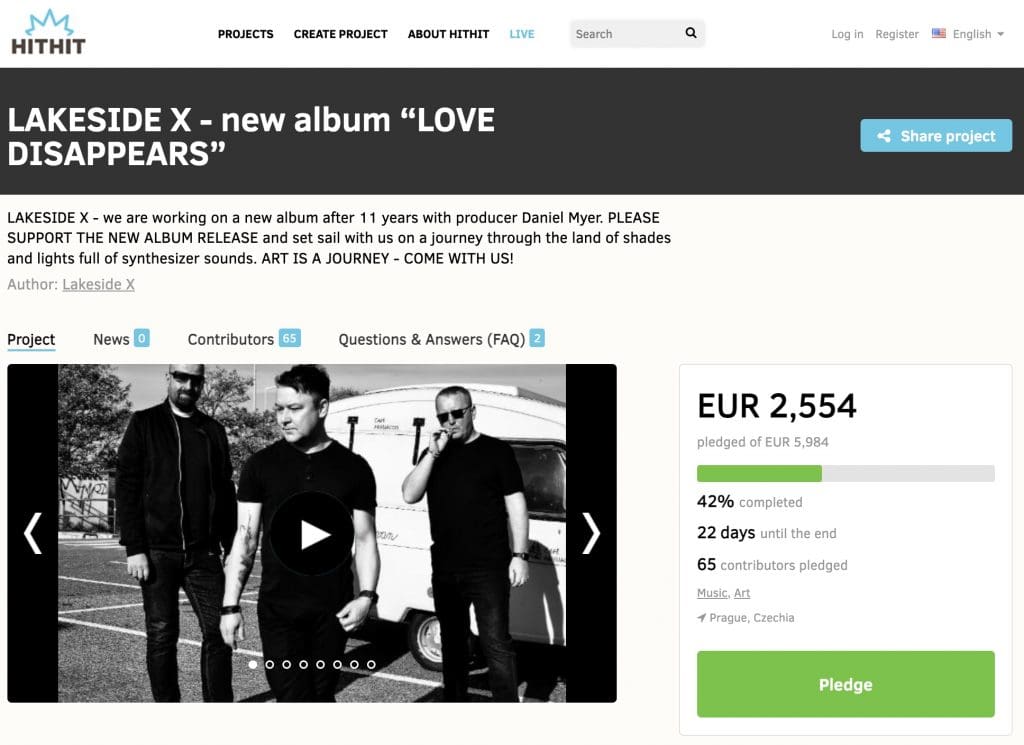Play the Lakeside X video
1024x745 pixels.
click(x=312, y=534)
